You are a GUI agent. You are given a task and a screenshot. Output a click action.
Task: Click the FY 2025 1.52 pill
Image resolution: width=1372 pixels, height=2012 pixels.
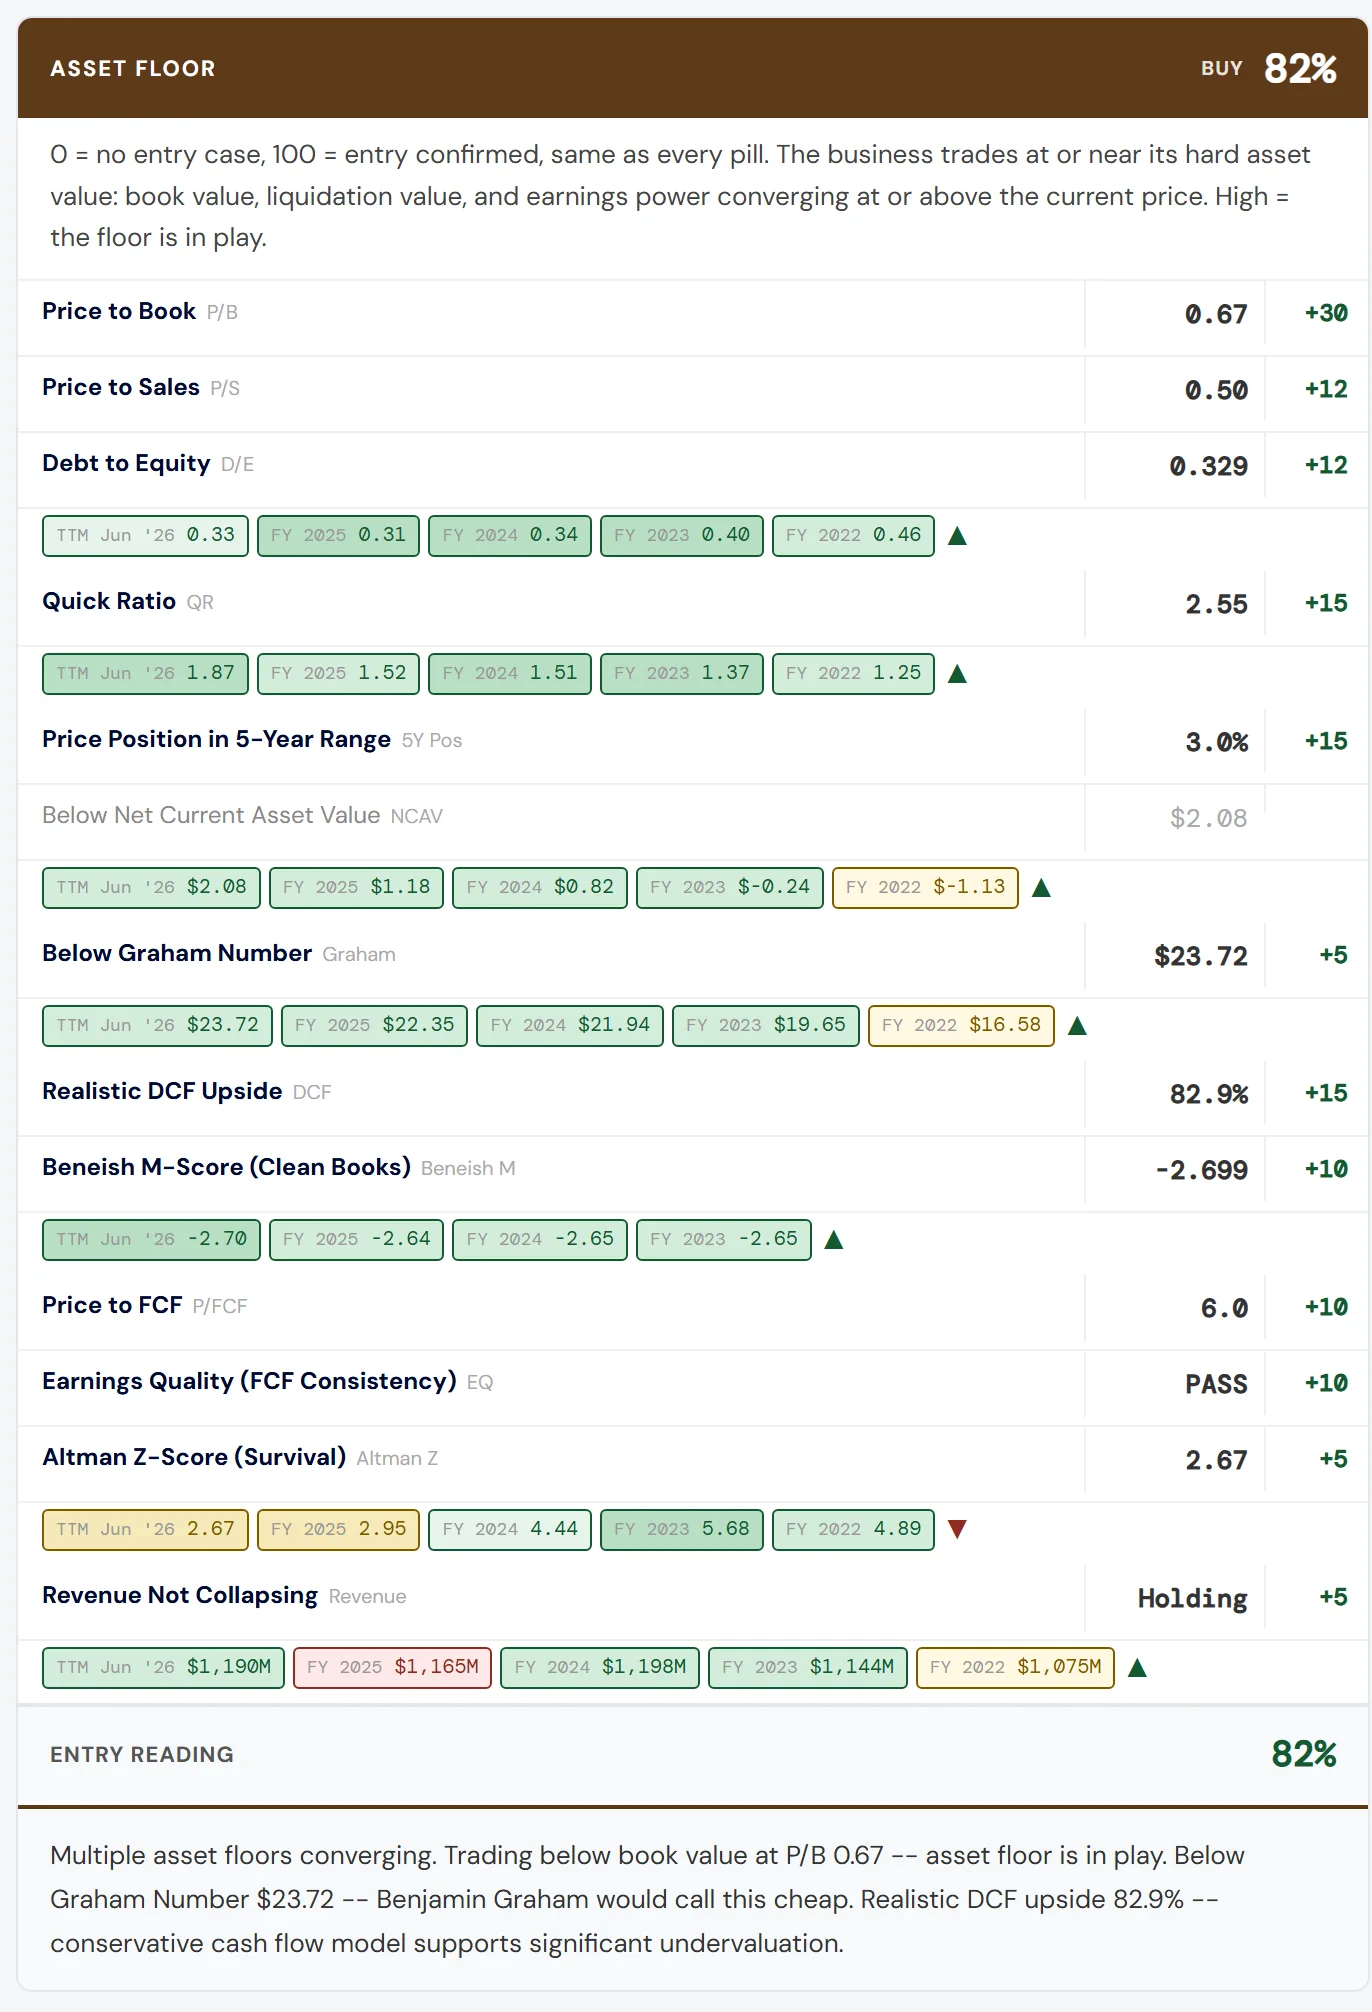coord(338,674)
